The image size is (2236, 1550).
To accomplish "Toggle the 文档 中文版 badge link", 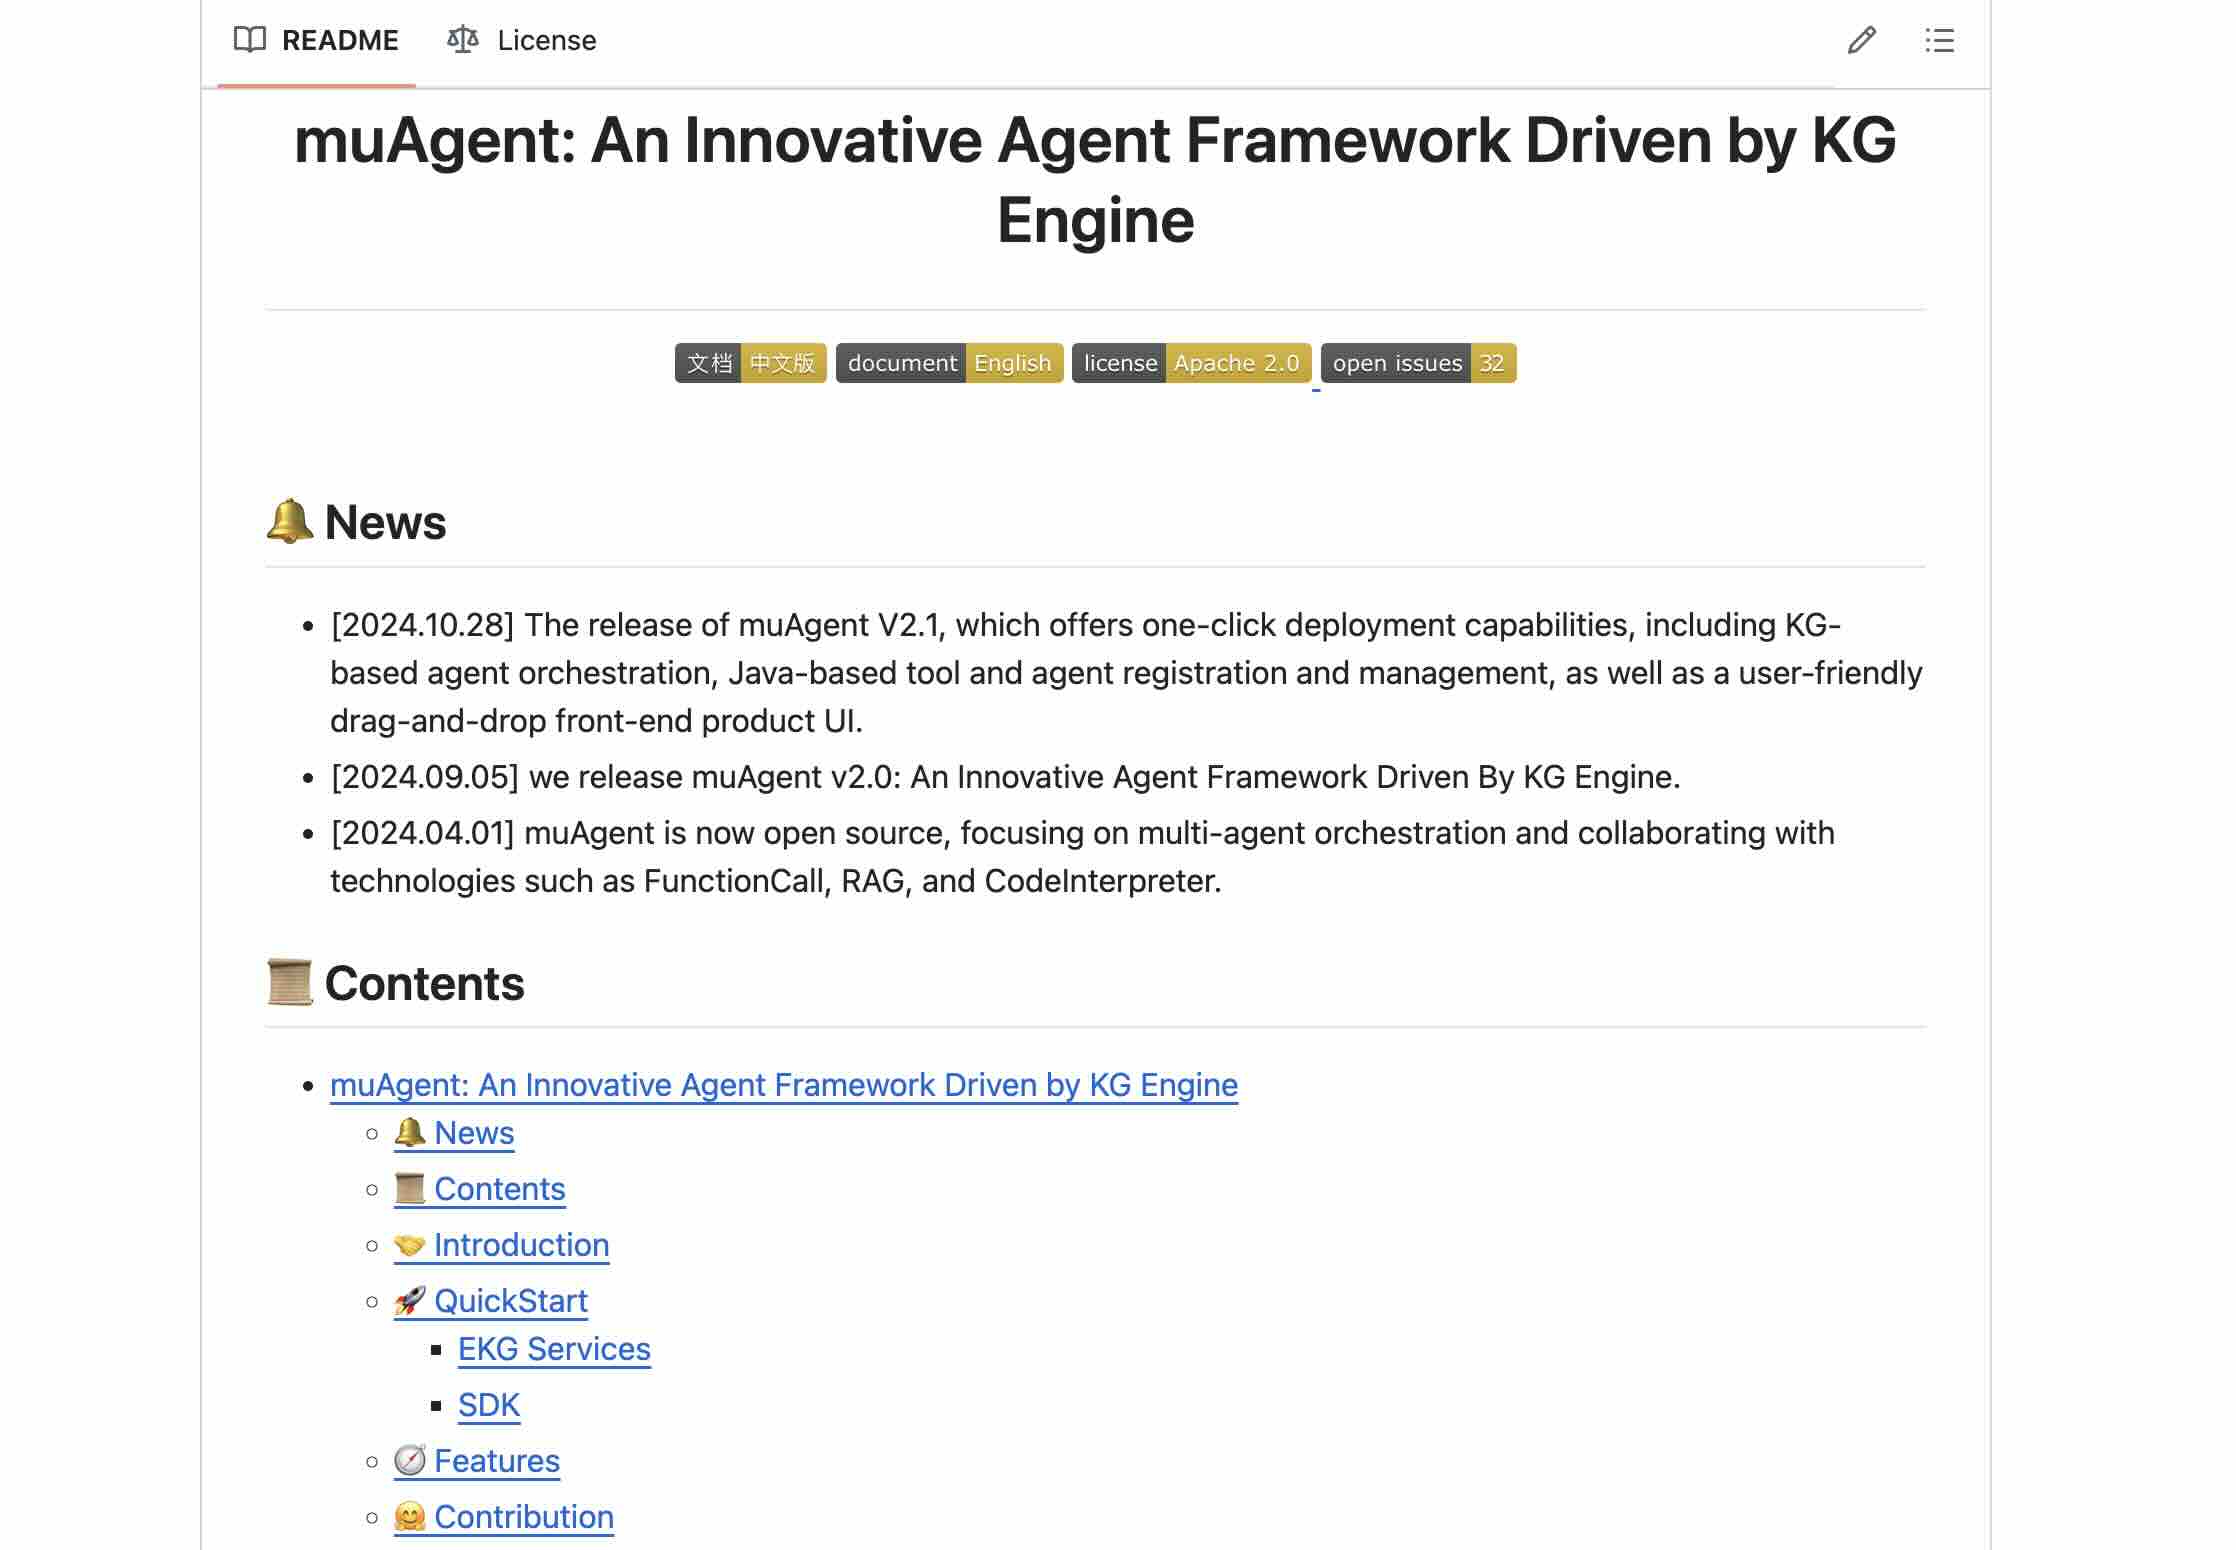I will [x=748, y=362].
